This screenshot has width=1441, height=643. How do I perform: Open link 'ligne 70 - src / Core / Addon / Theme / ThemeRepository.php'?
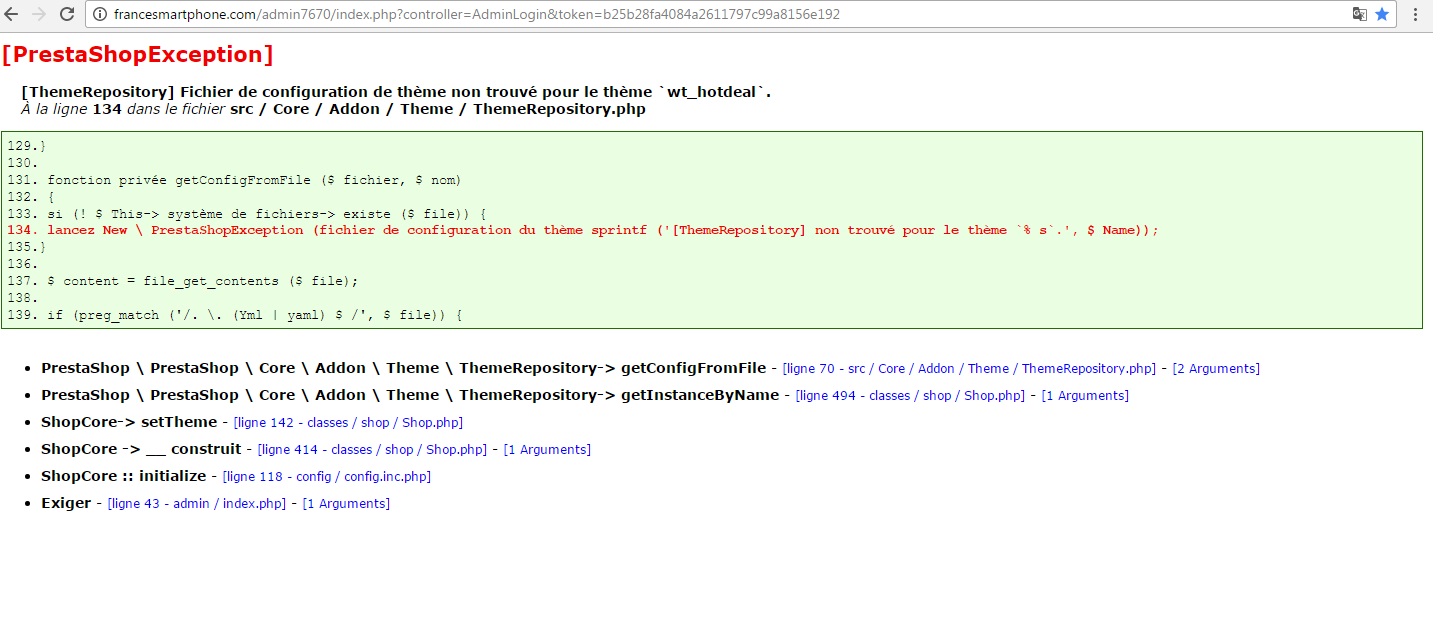pyautogui.click(x=968, y=369)
